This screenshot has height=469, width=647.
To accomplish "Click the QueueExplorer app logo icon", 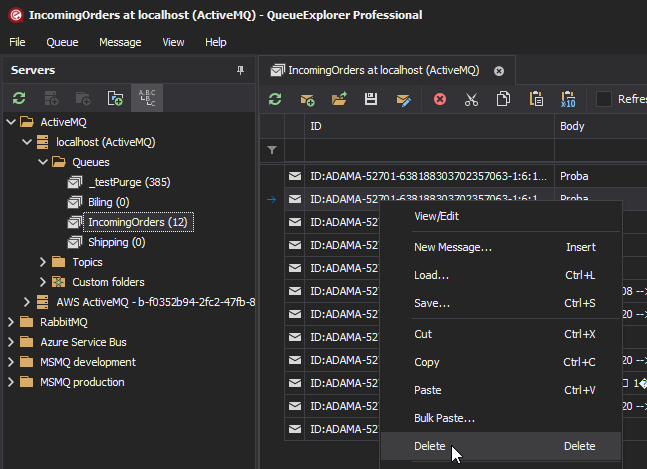I will tap(16, 15).
